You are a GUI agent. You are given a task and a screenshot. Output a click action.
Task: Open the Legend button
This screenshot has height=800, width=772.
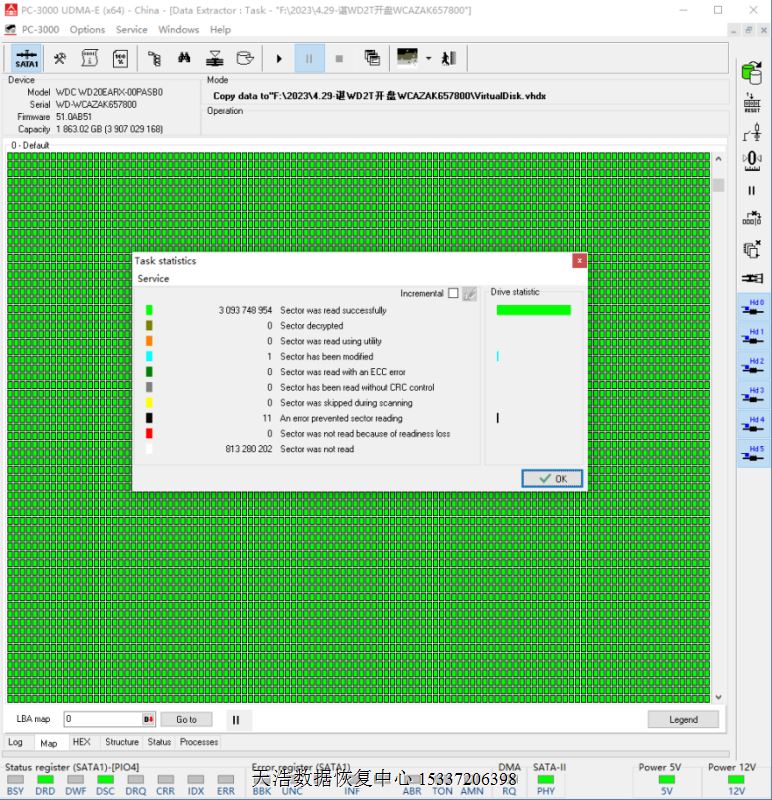click(683, 719)
